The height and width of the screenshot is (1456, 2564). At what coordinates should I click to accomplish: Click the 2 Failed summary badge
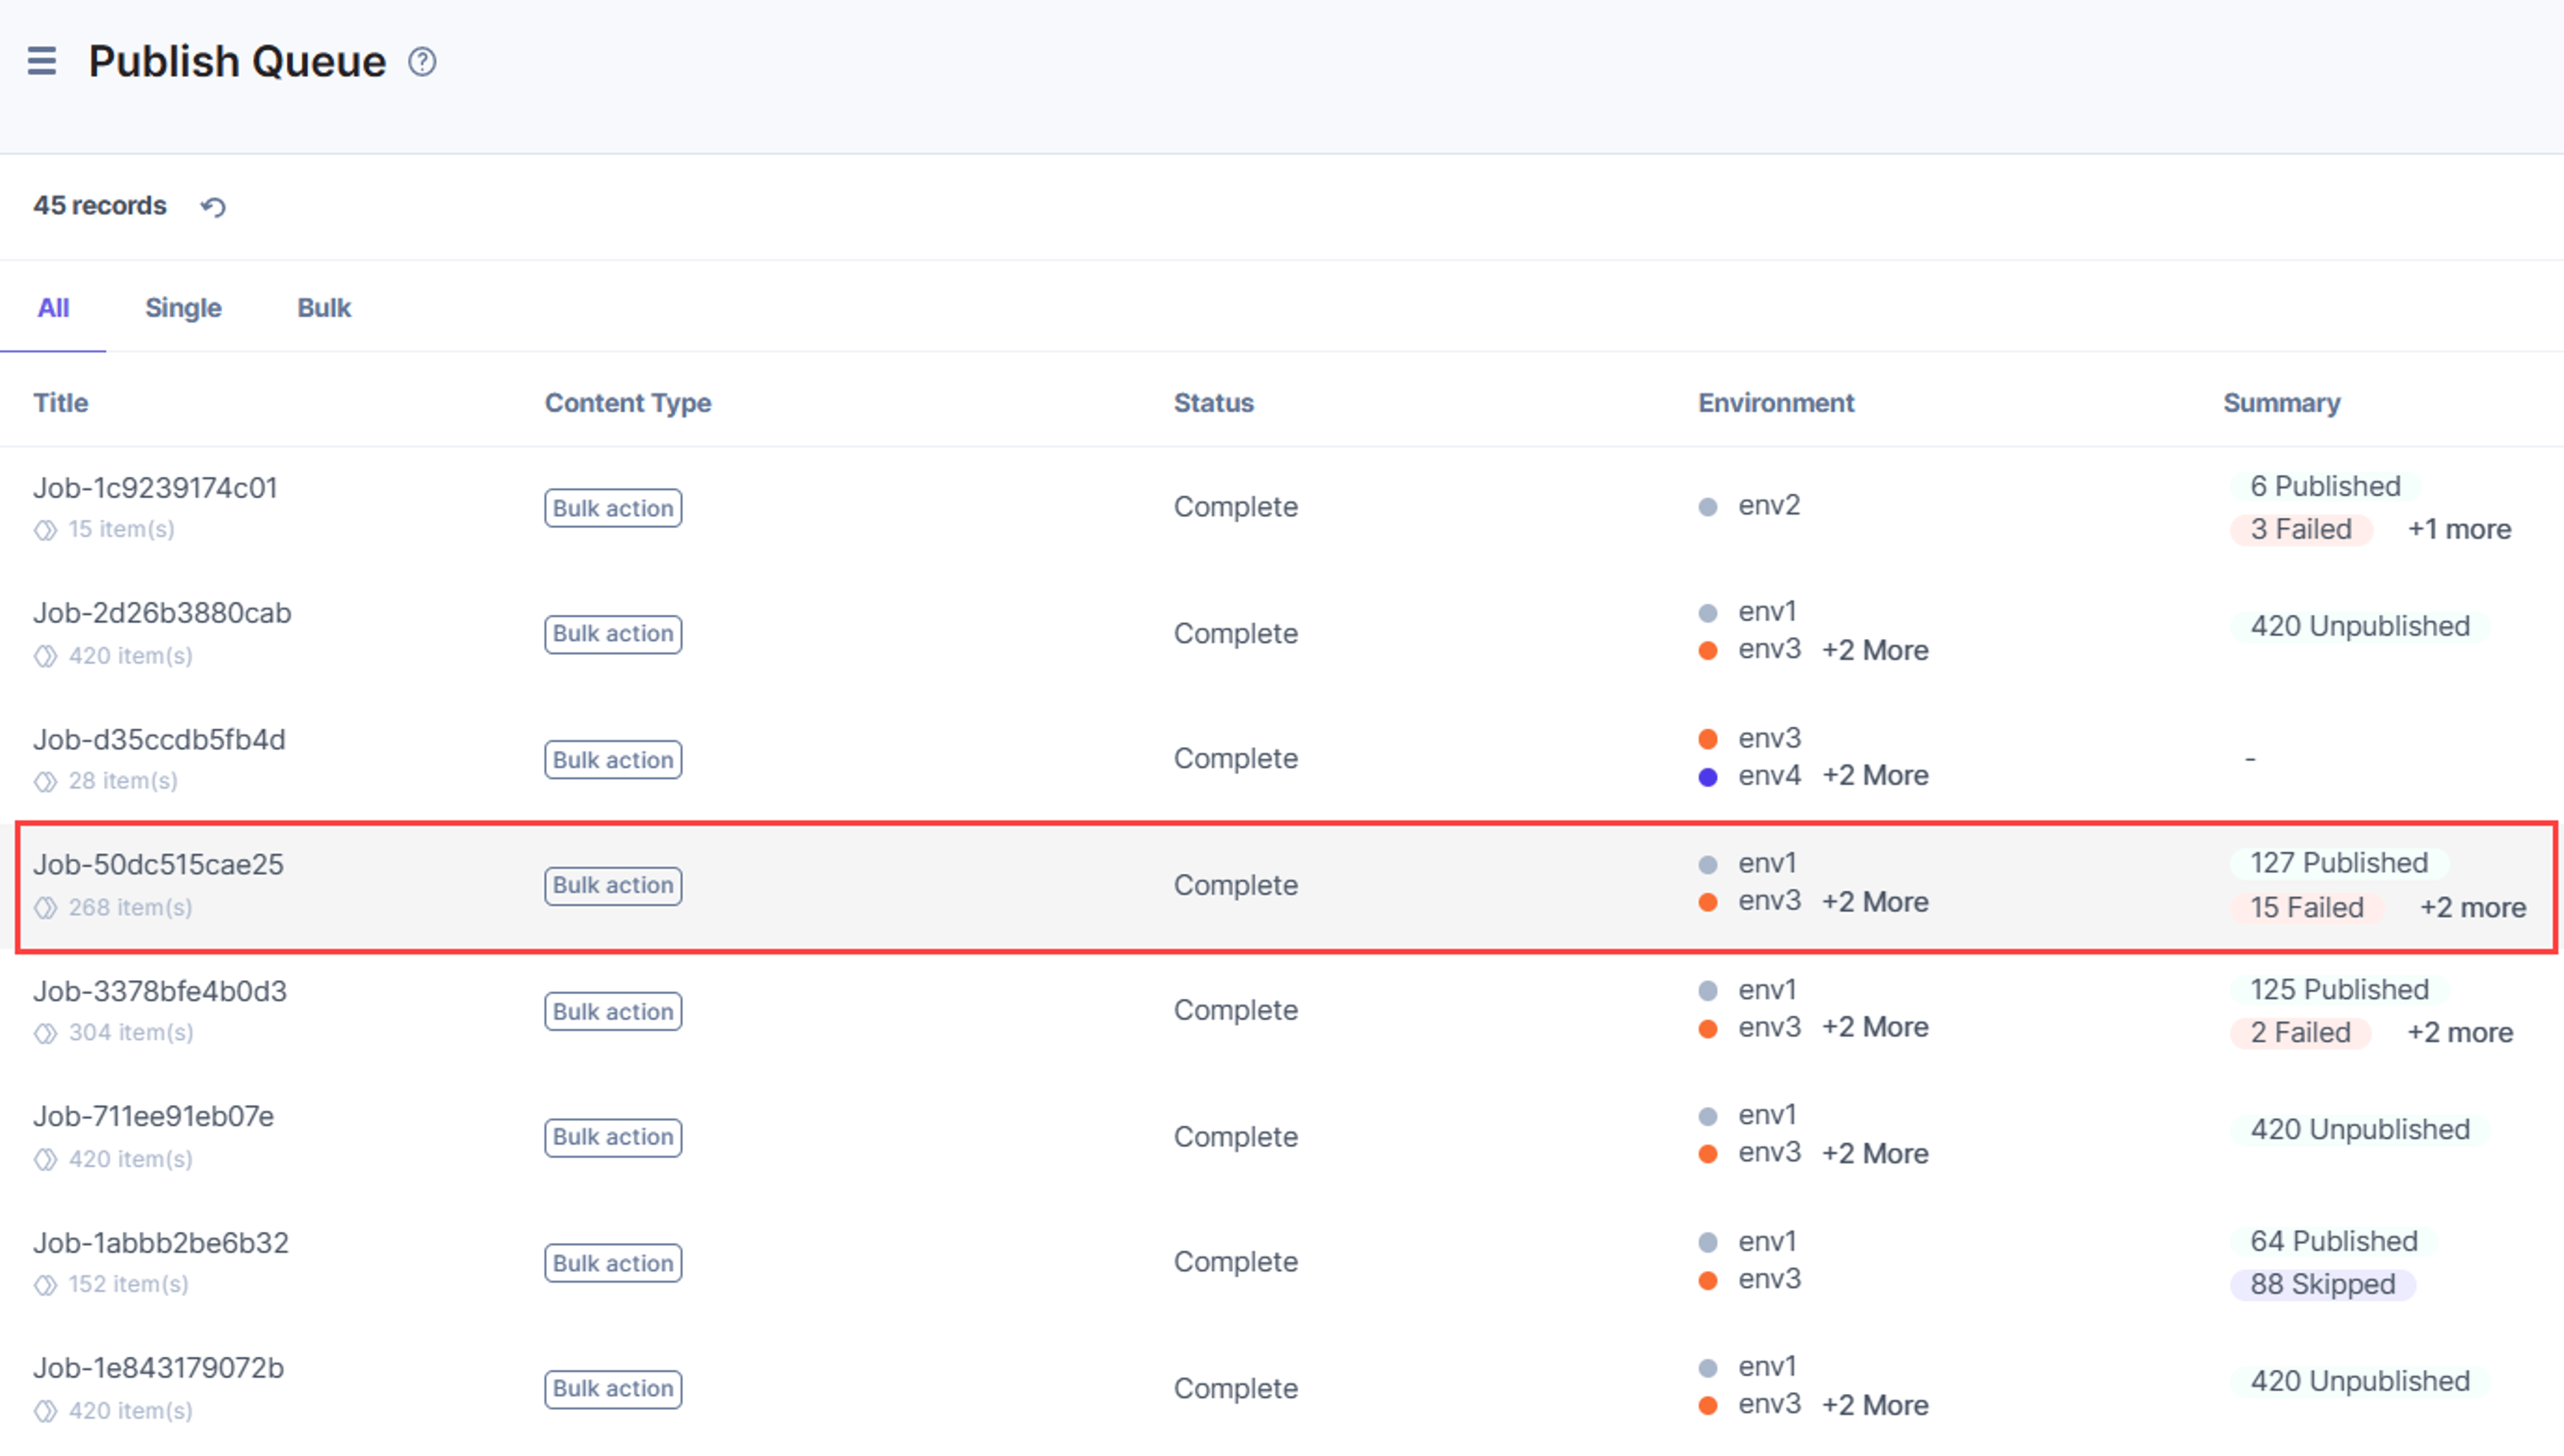(2300, 1033)
